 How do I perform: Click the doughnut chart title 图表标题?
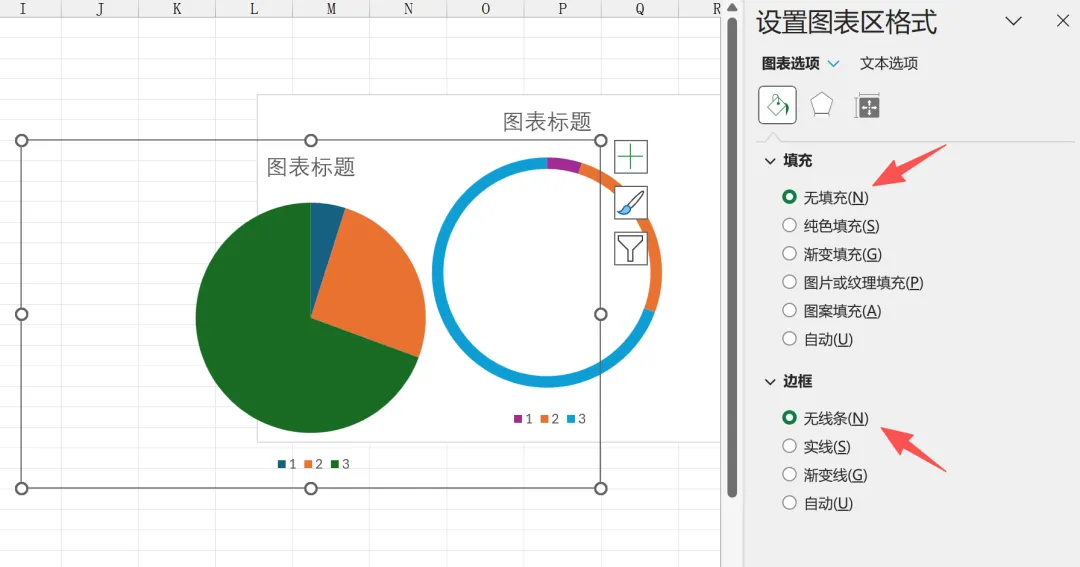(547, 122)
